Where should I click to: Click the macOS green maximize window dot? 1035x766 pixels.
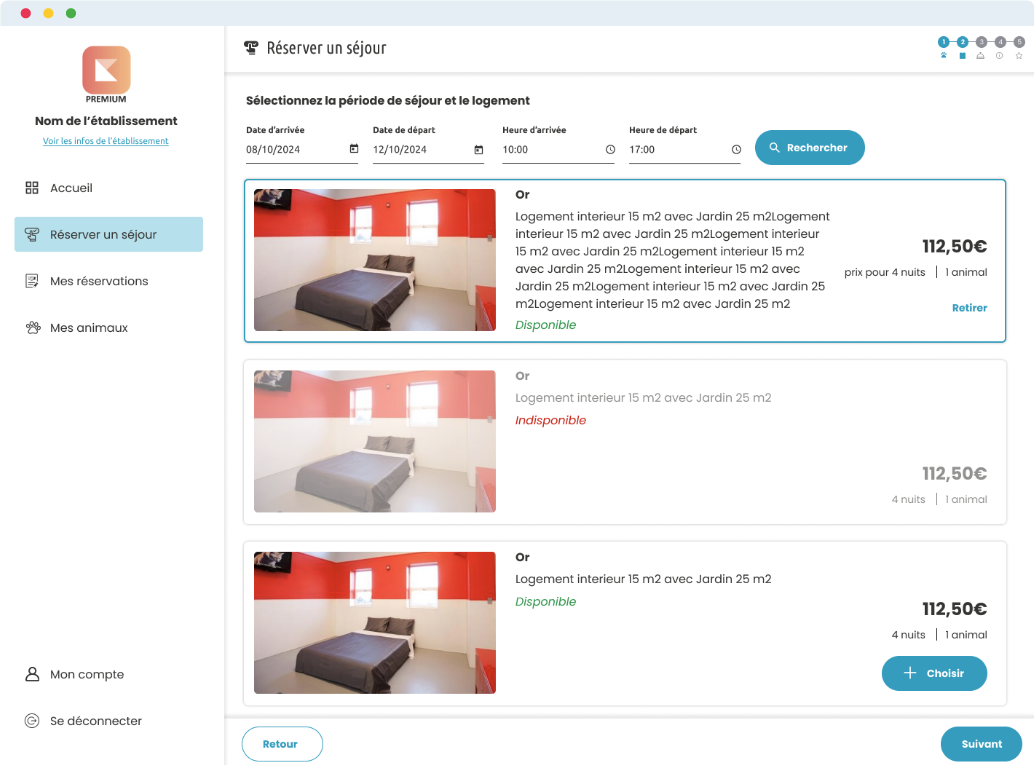71,13
